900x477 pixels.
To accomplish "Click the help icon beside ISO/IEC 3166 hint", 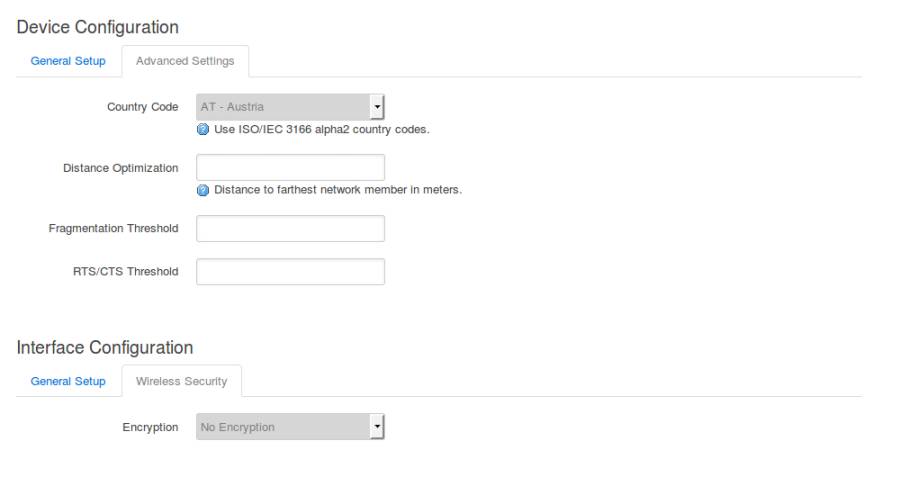I will coord(204,129).
